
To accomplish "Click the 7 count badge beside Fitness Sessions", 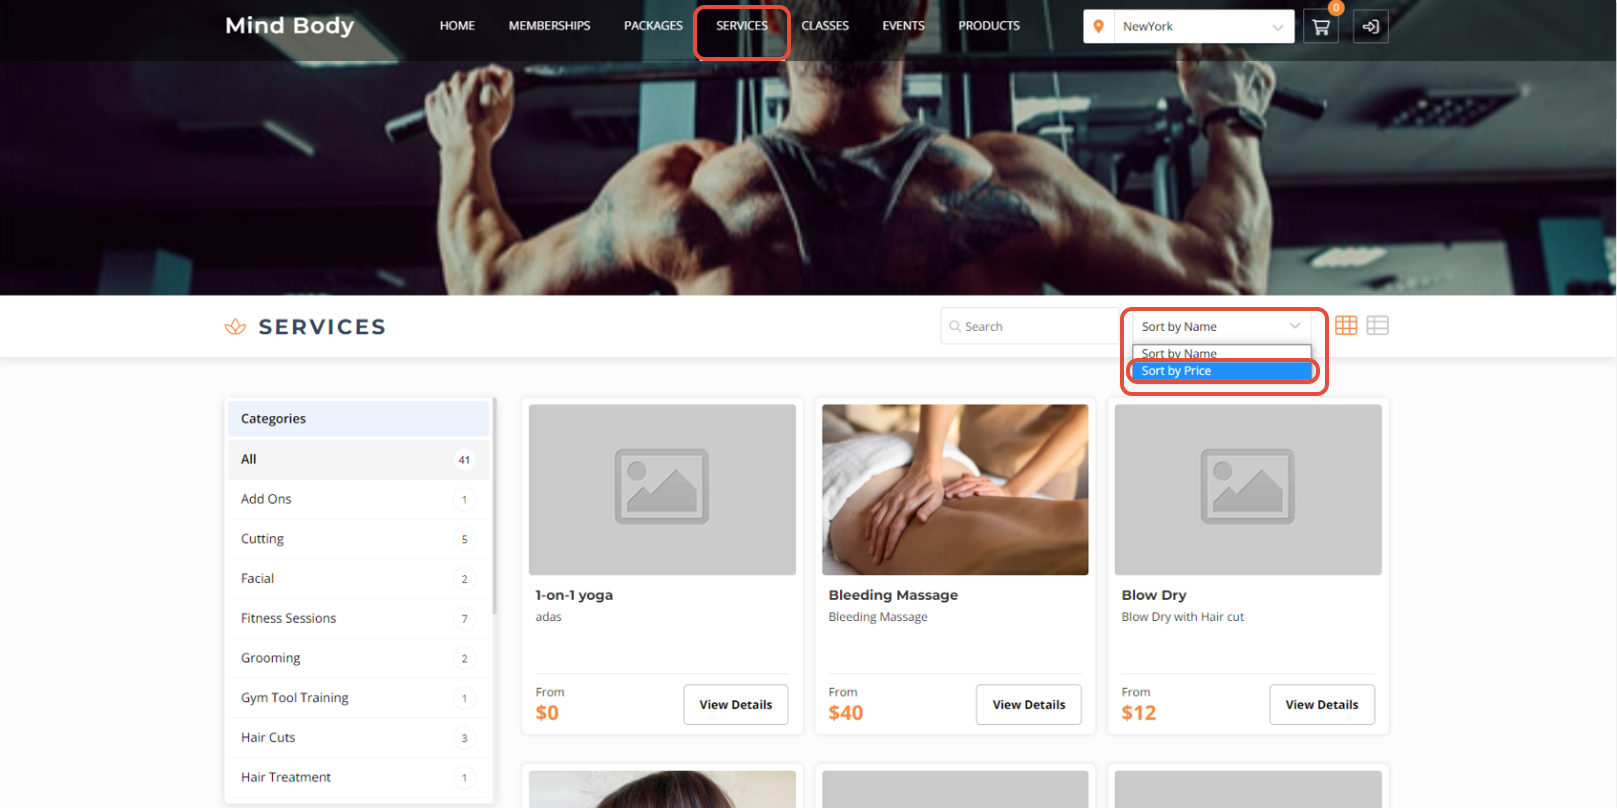I will 464,619.
